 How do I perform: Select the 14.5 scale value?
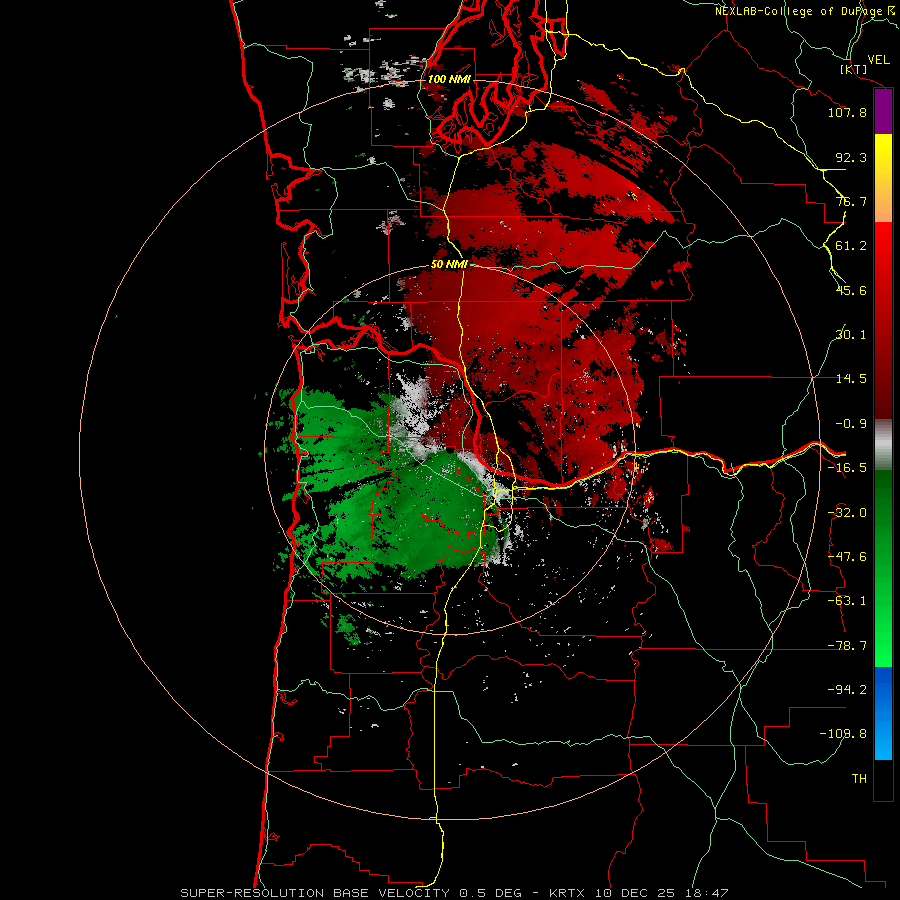coord(851,379)
